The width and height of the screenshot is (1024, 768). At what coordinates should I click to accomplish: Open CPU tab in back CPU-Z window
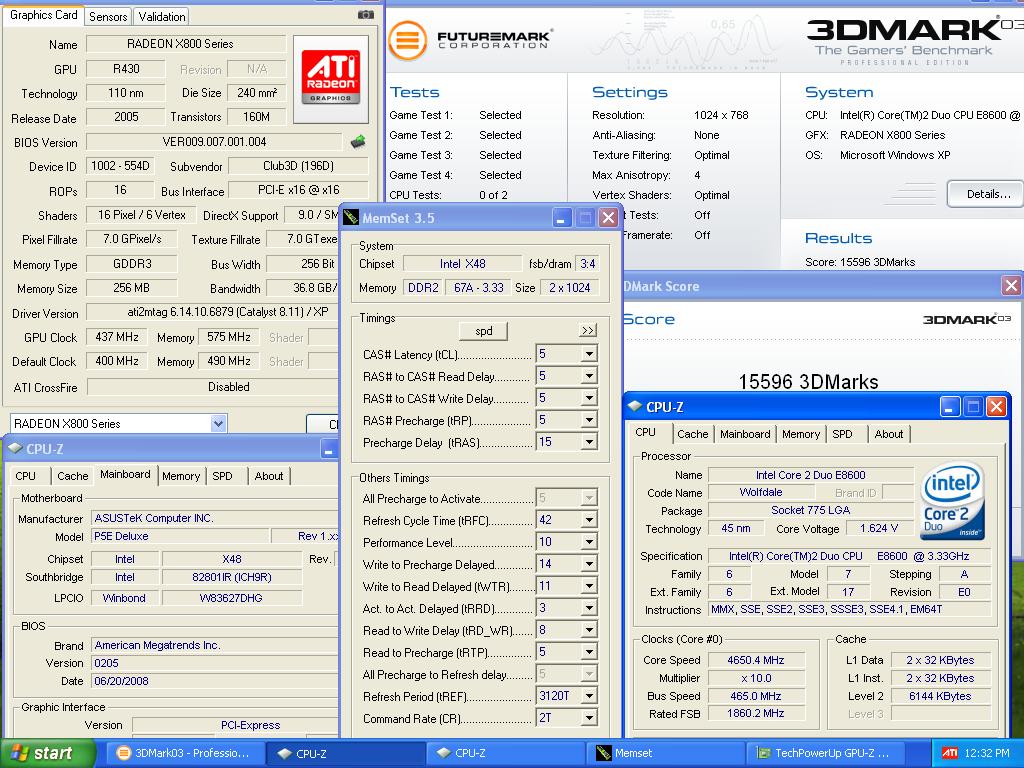[25, 476]
